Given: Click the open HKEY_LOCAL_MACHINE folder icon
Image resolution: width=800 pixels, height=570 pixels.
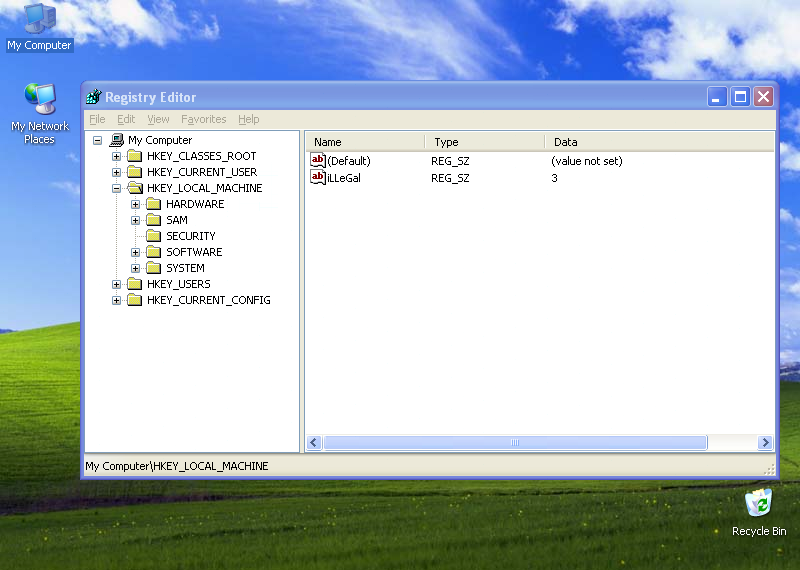Looking at the screenshot, I should (x=135, y=188).
